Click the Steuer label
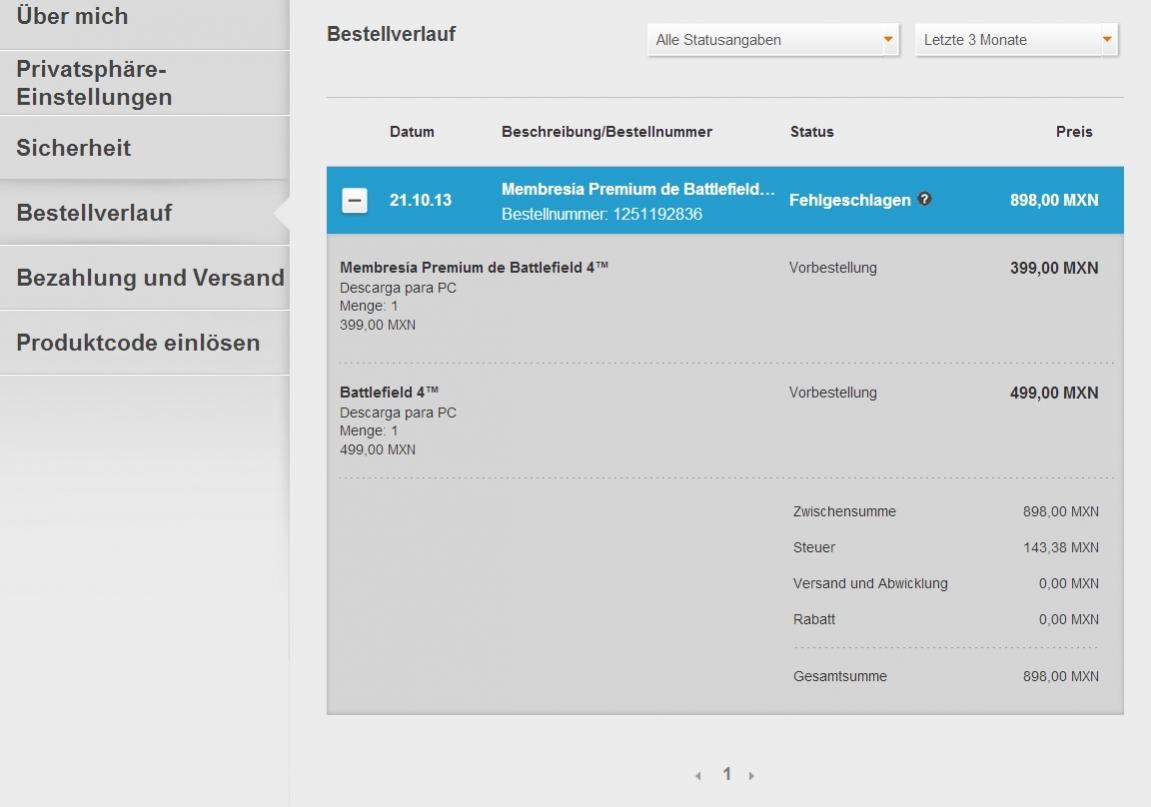This screenshot has height=807, width=1151. (x=814, y=547)
